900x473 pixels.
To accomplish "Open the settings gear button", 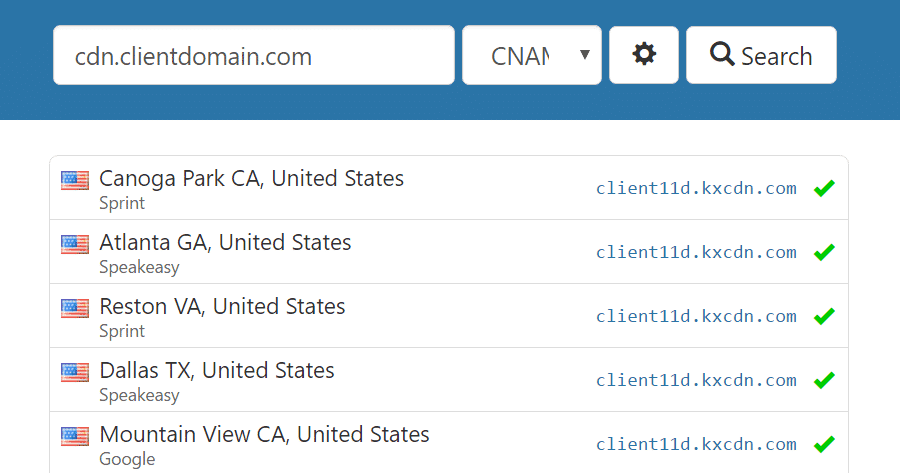I will (644, 55).
